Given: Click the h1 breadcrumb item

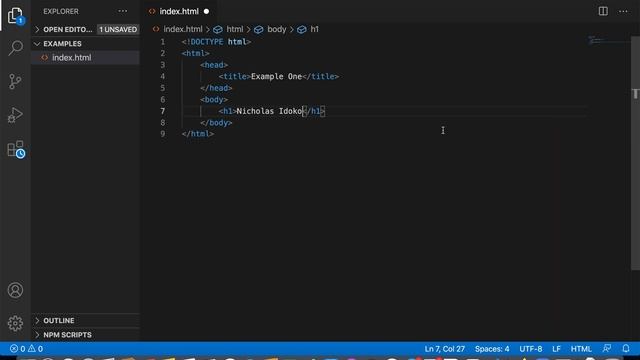Looking at the screenshot, I should [314, 29].
